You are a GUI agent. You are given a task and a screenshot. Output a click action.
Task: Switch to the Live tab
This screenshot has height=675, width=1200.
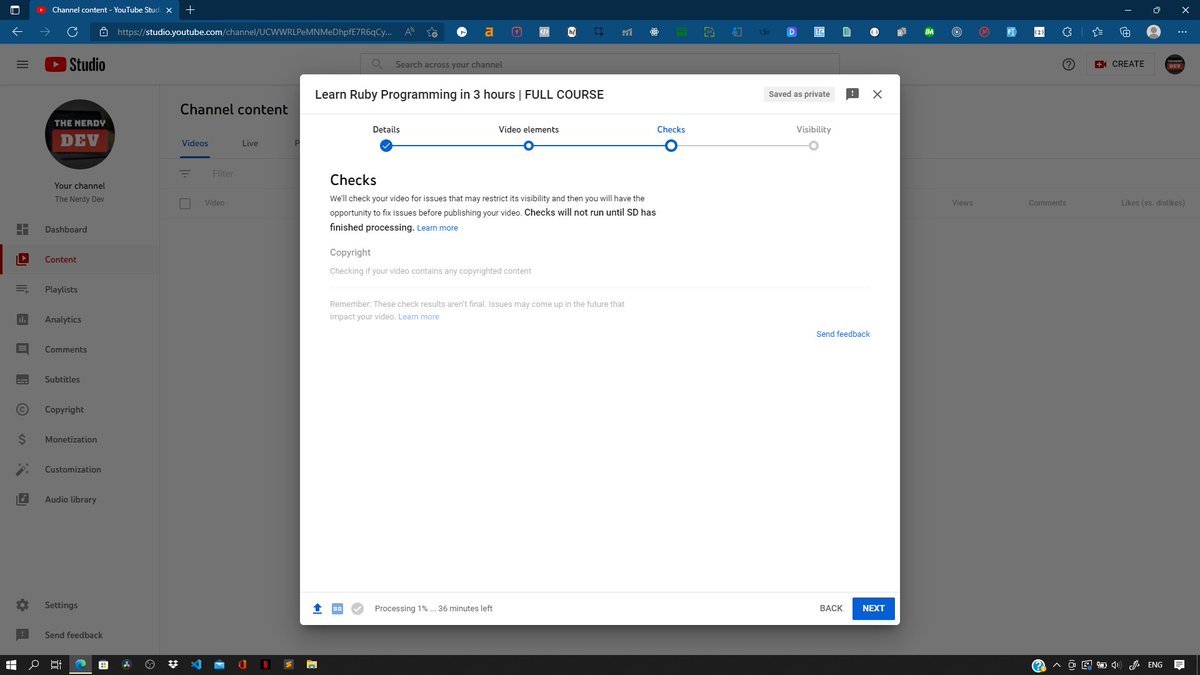click(x=250, y=143)
